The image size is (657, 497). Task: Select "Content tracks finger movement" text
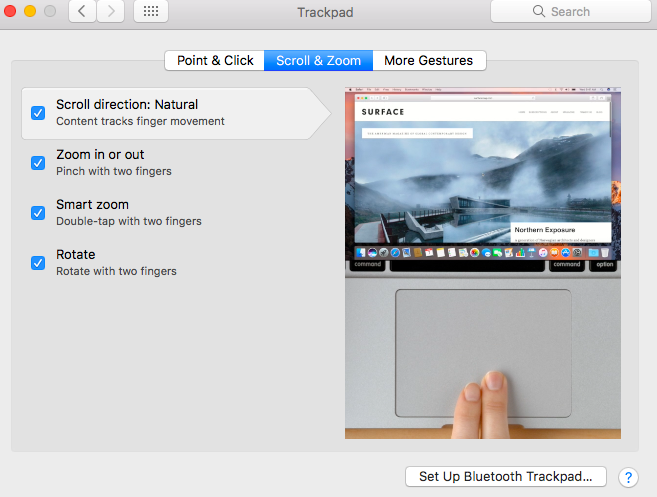coord(140,121)
